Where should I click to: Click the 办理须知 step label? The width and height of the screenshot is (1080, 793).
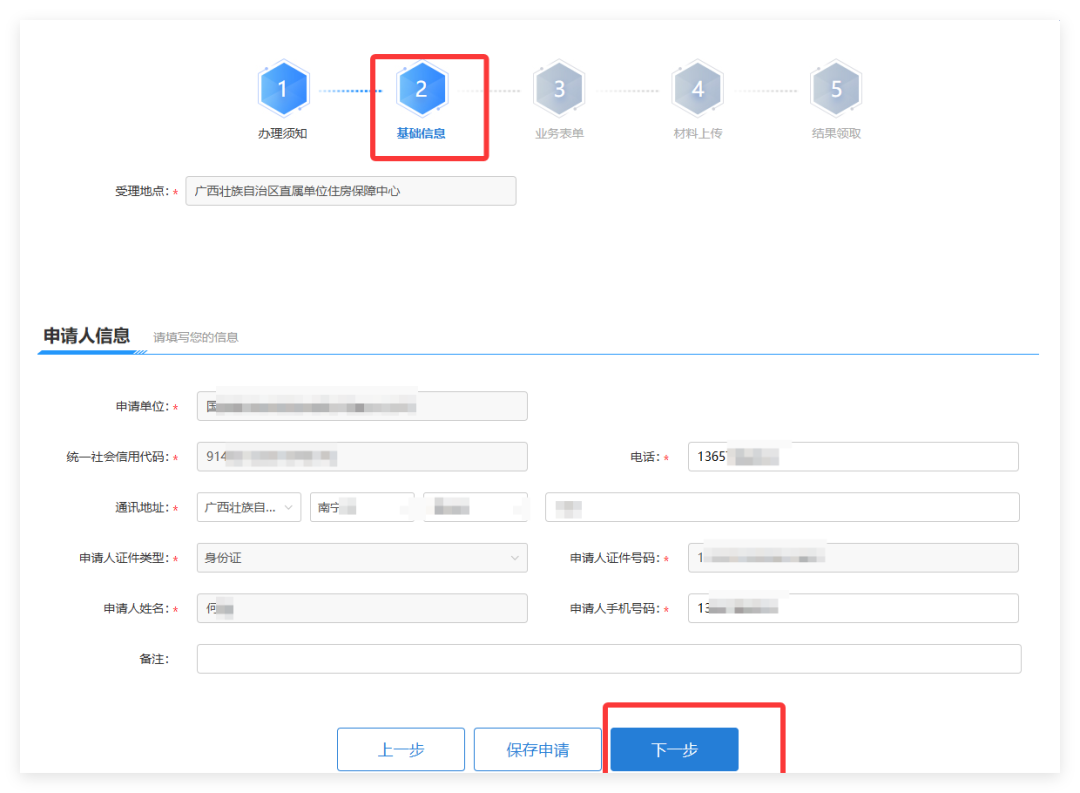(x=283, y=133)
